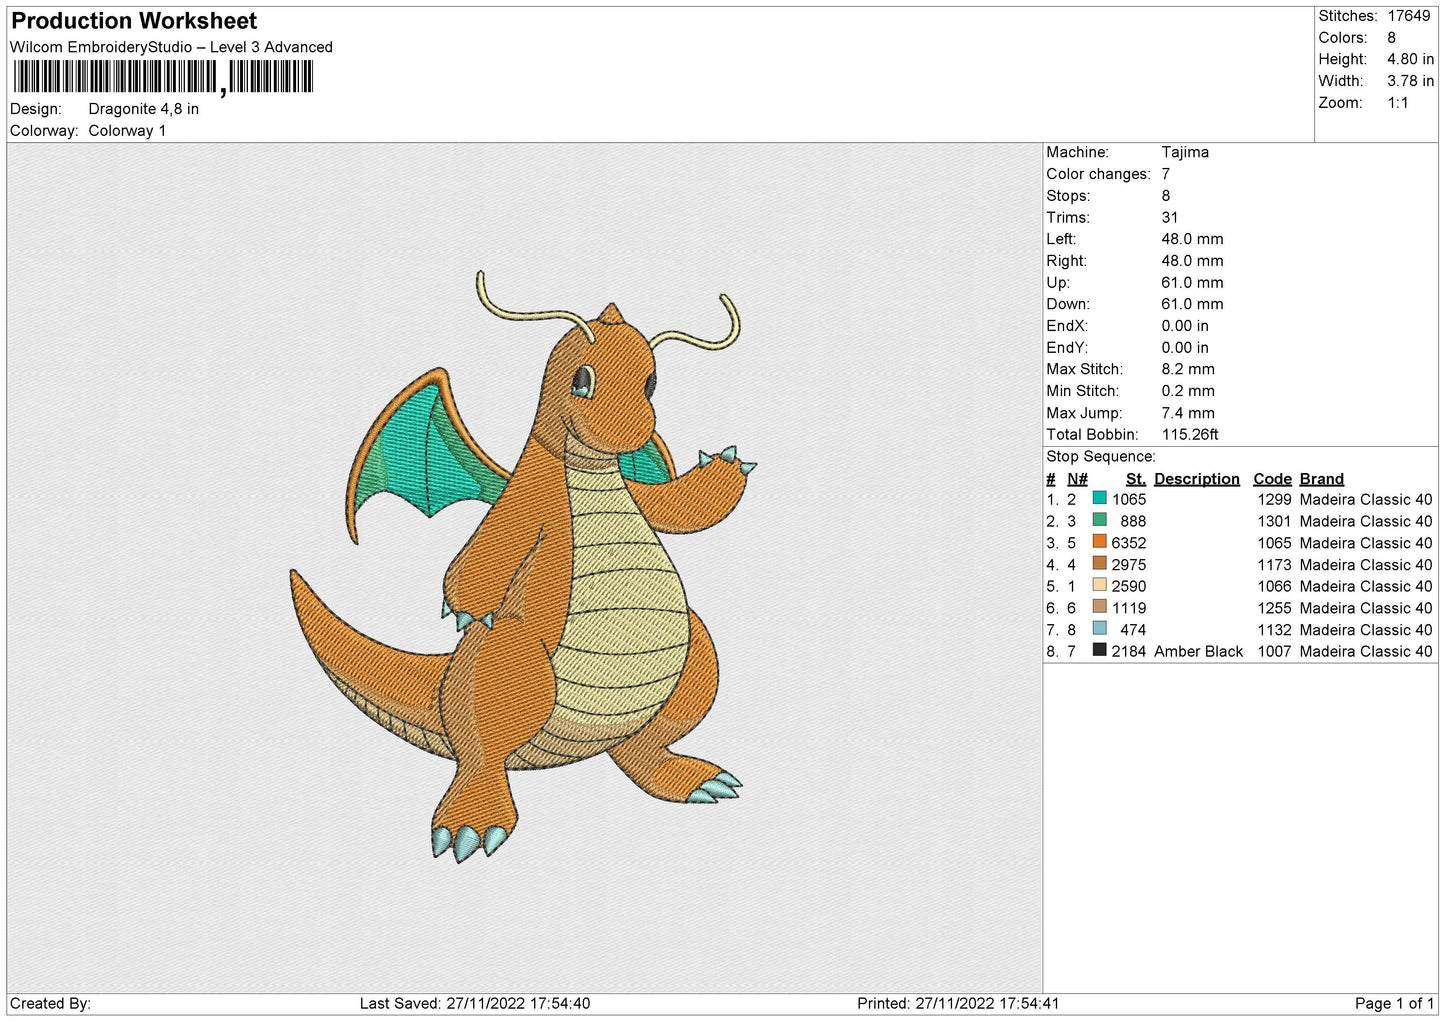Click the Dragonite embroidery design preview
The image size is (1445, 1021).
[523, 566]
